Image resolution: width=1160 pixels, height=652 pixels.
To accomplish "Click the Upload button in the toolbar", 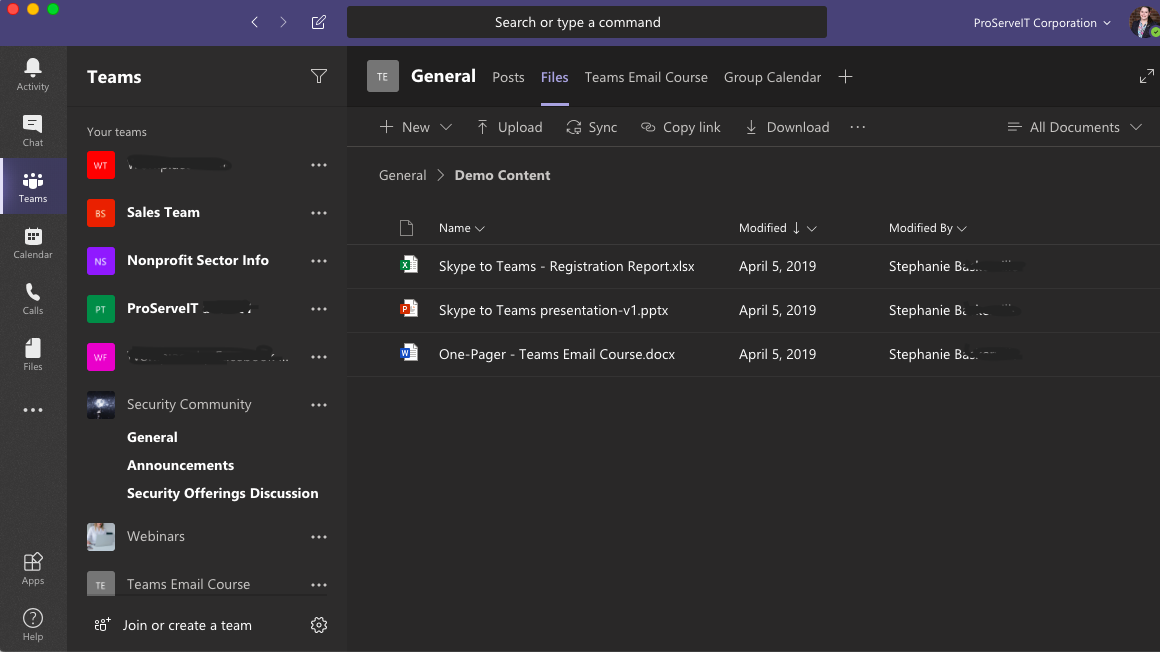I will [509, 127].
